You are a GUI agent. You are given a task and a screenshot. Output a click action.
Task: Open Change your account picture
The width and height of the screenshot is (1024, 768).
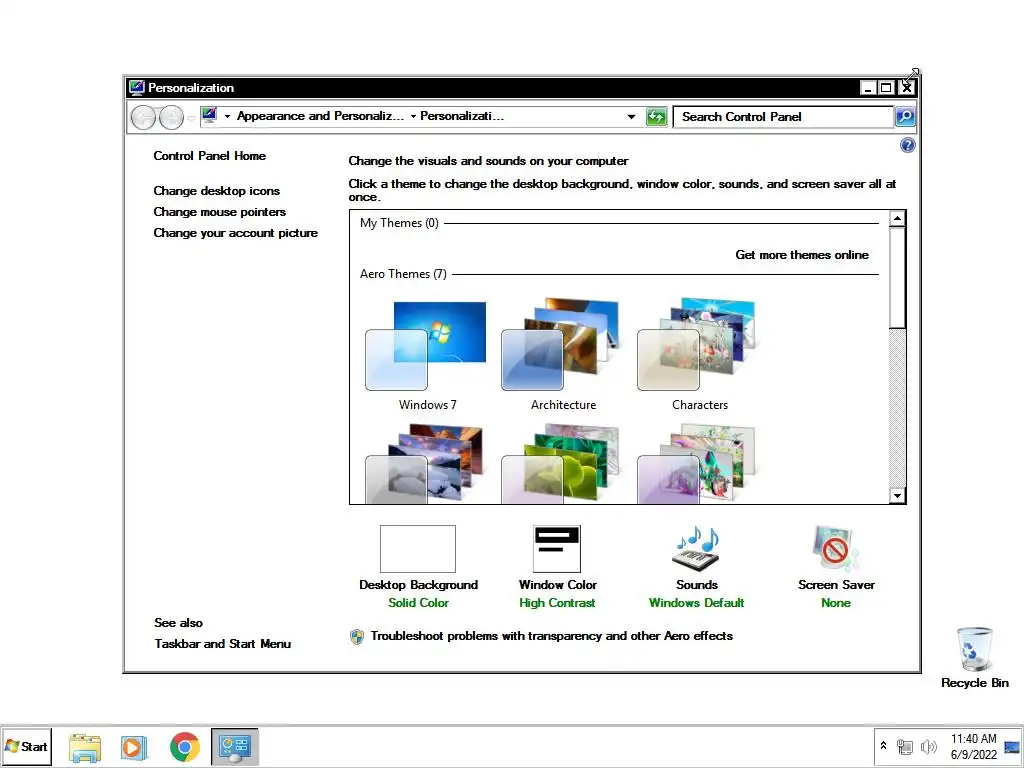coord(236,232)
